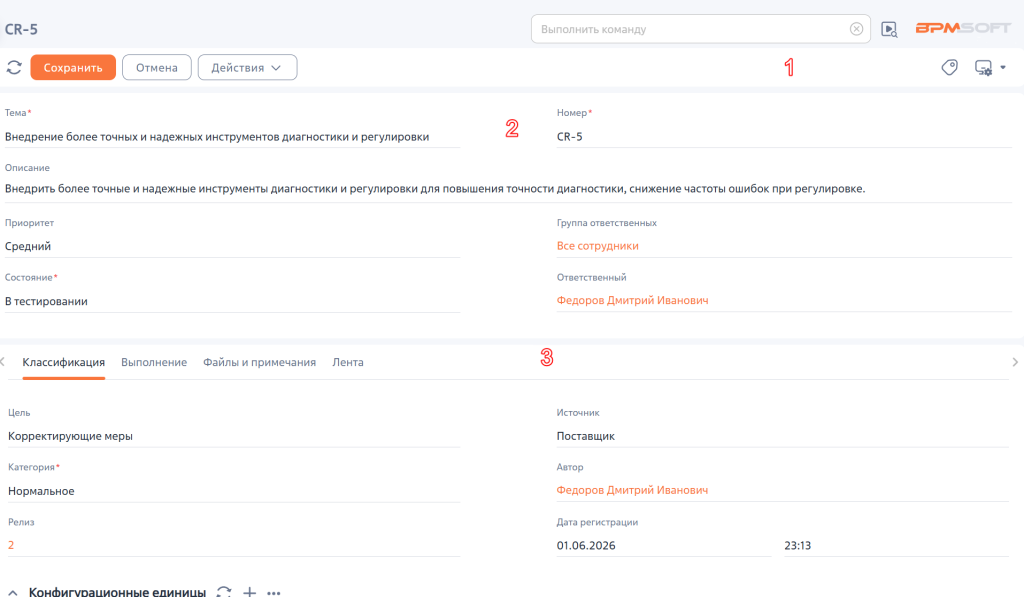
Task: Expand the view settings dropdown arrow
Action: tap(1003, 67)
